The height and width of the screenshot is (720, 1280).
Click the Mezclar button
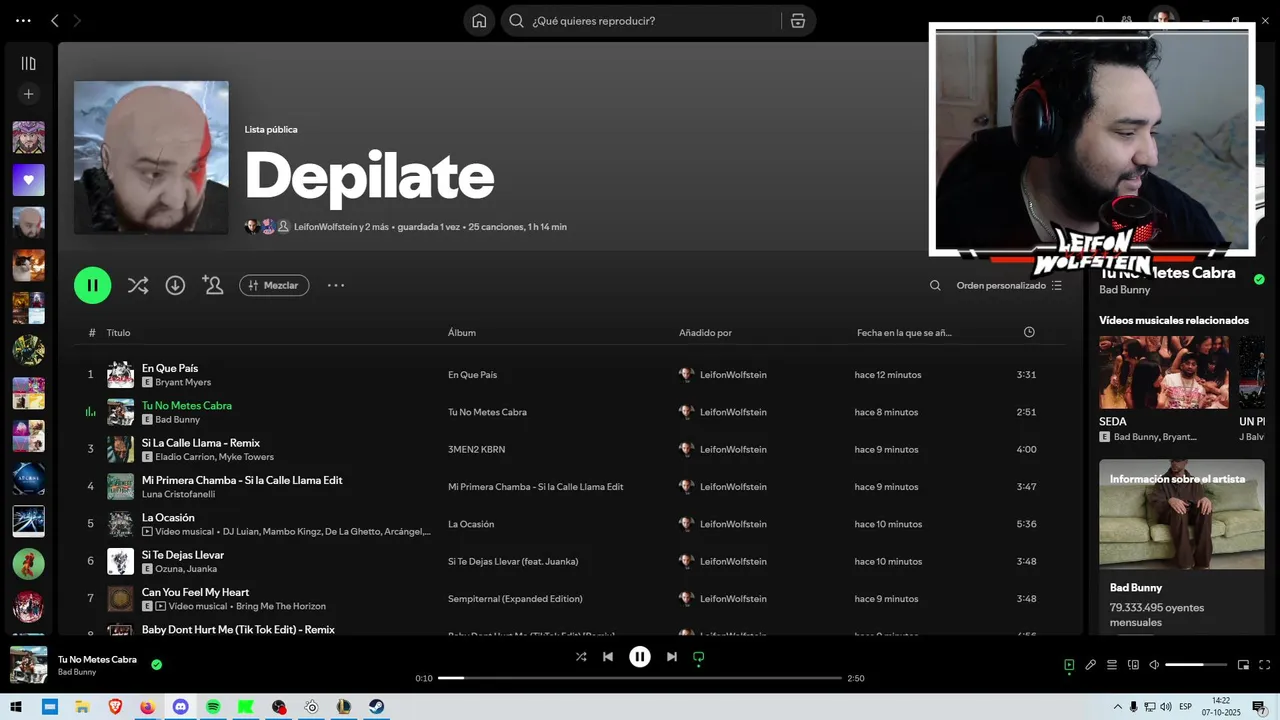(274, 285)
